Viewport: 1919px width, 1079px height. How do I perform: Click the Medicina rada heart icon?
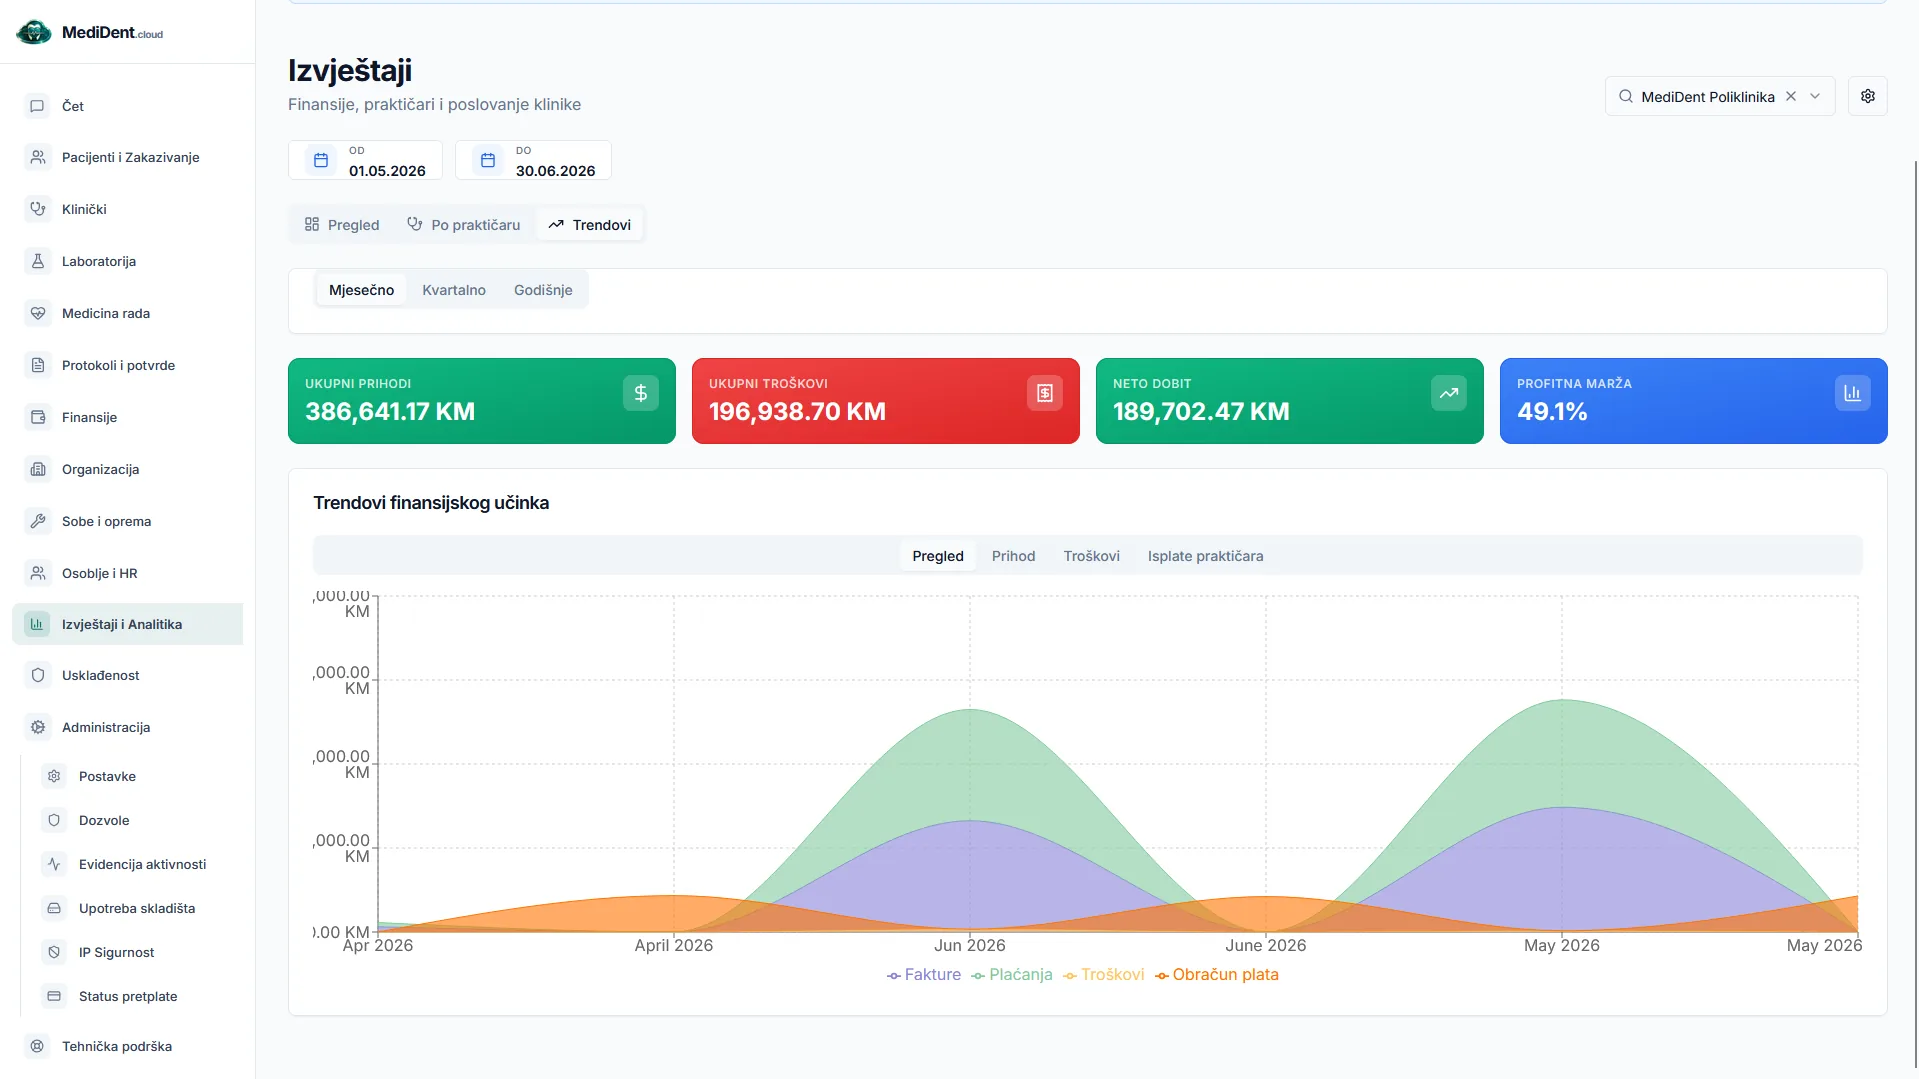click(37, 313)
